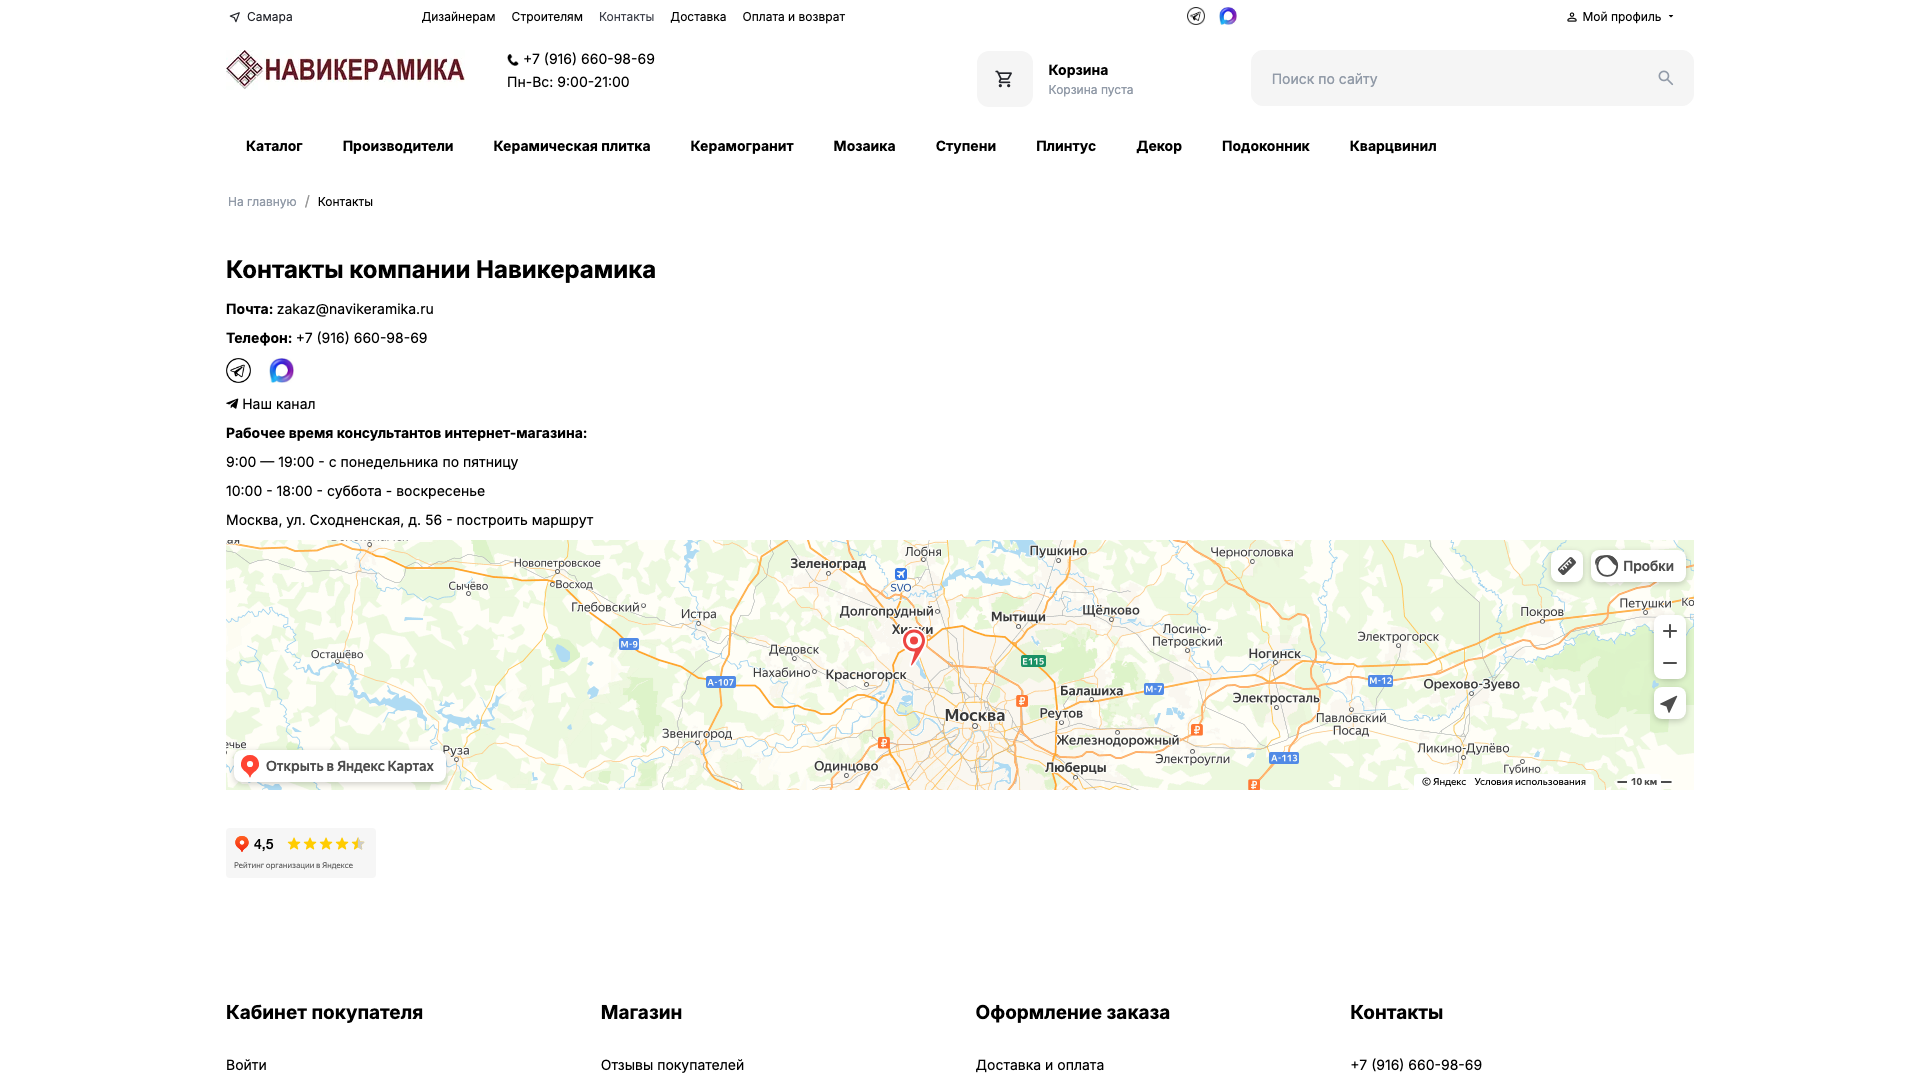Click the profile person icon

pos(1571,17)
